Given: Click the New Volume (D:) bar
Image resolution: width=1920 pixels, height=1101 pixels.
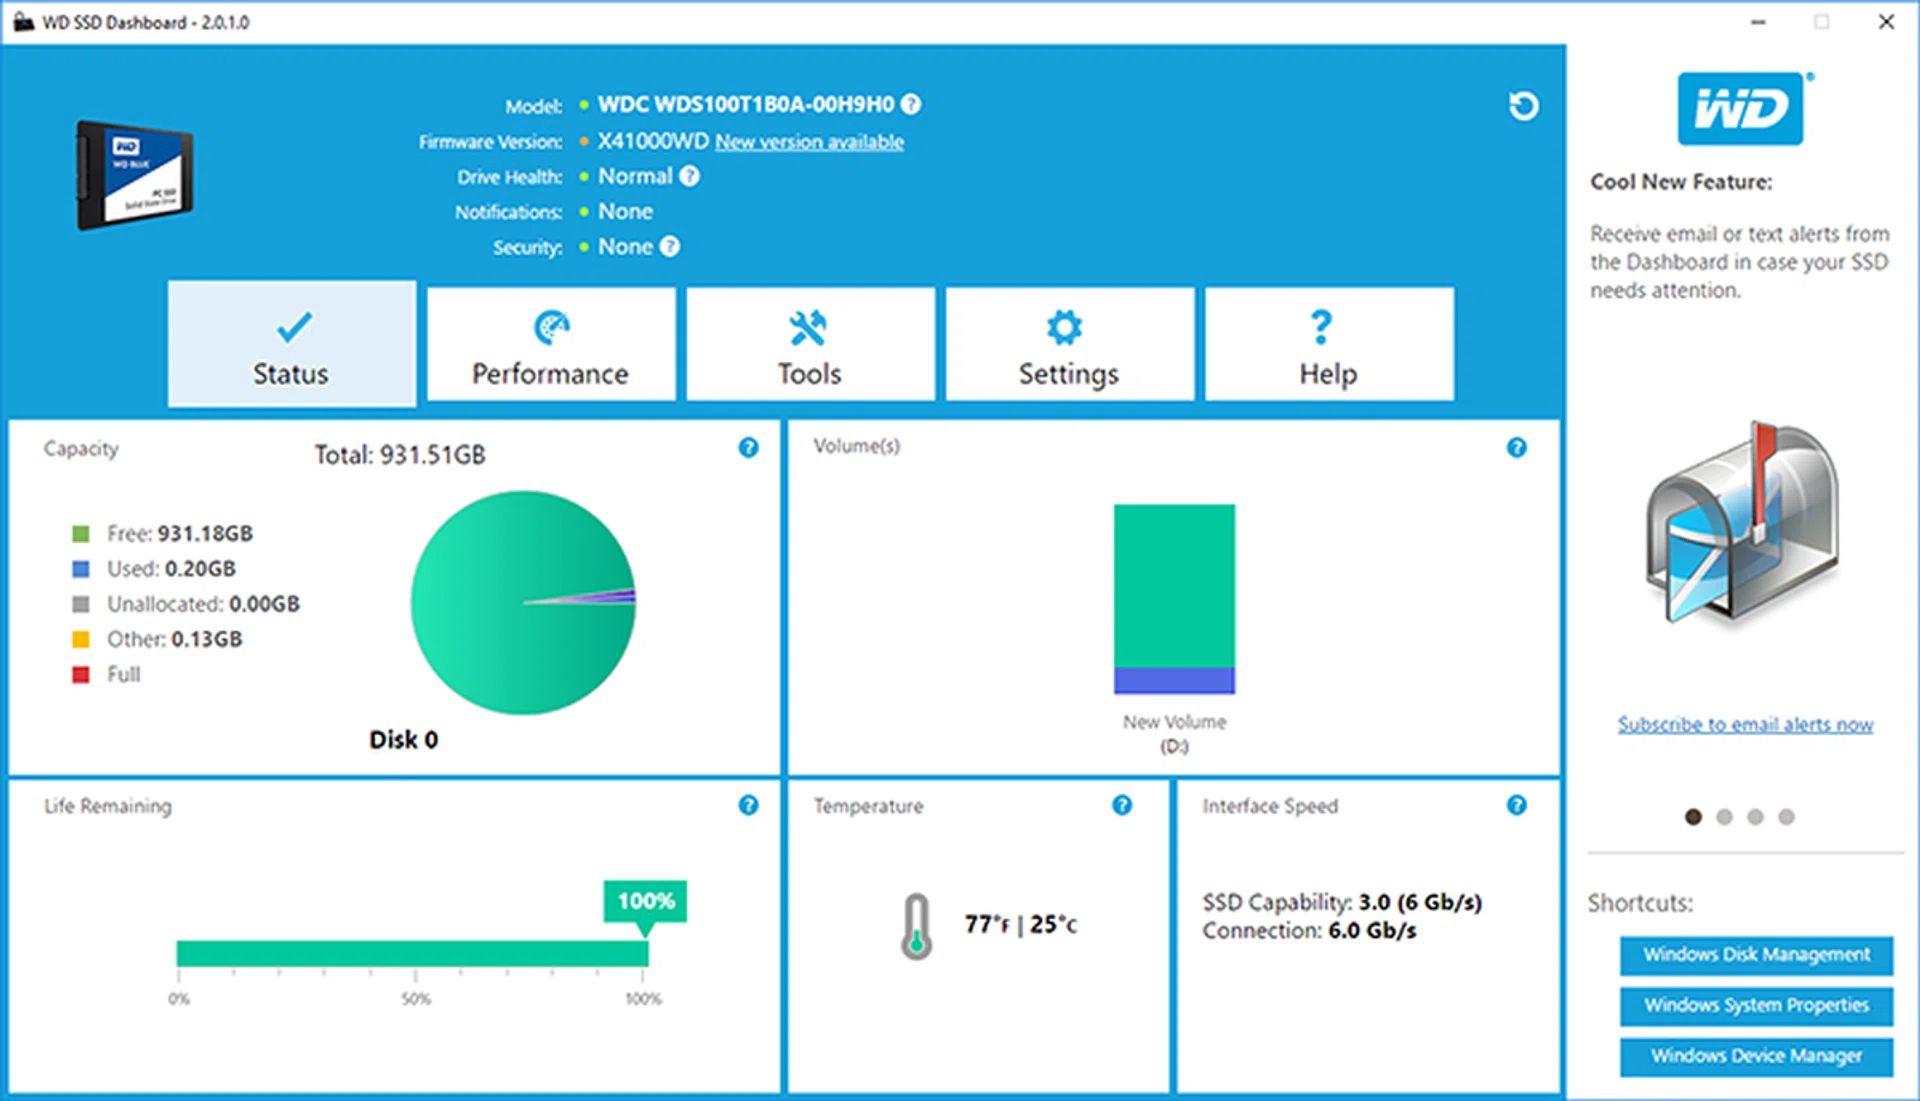Looking at the screenshot, I should tap(1174, 598).
